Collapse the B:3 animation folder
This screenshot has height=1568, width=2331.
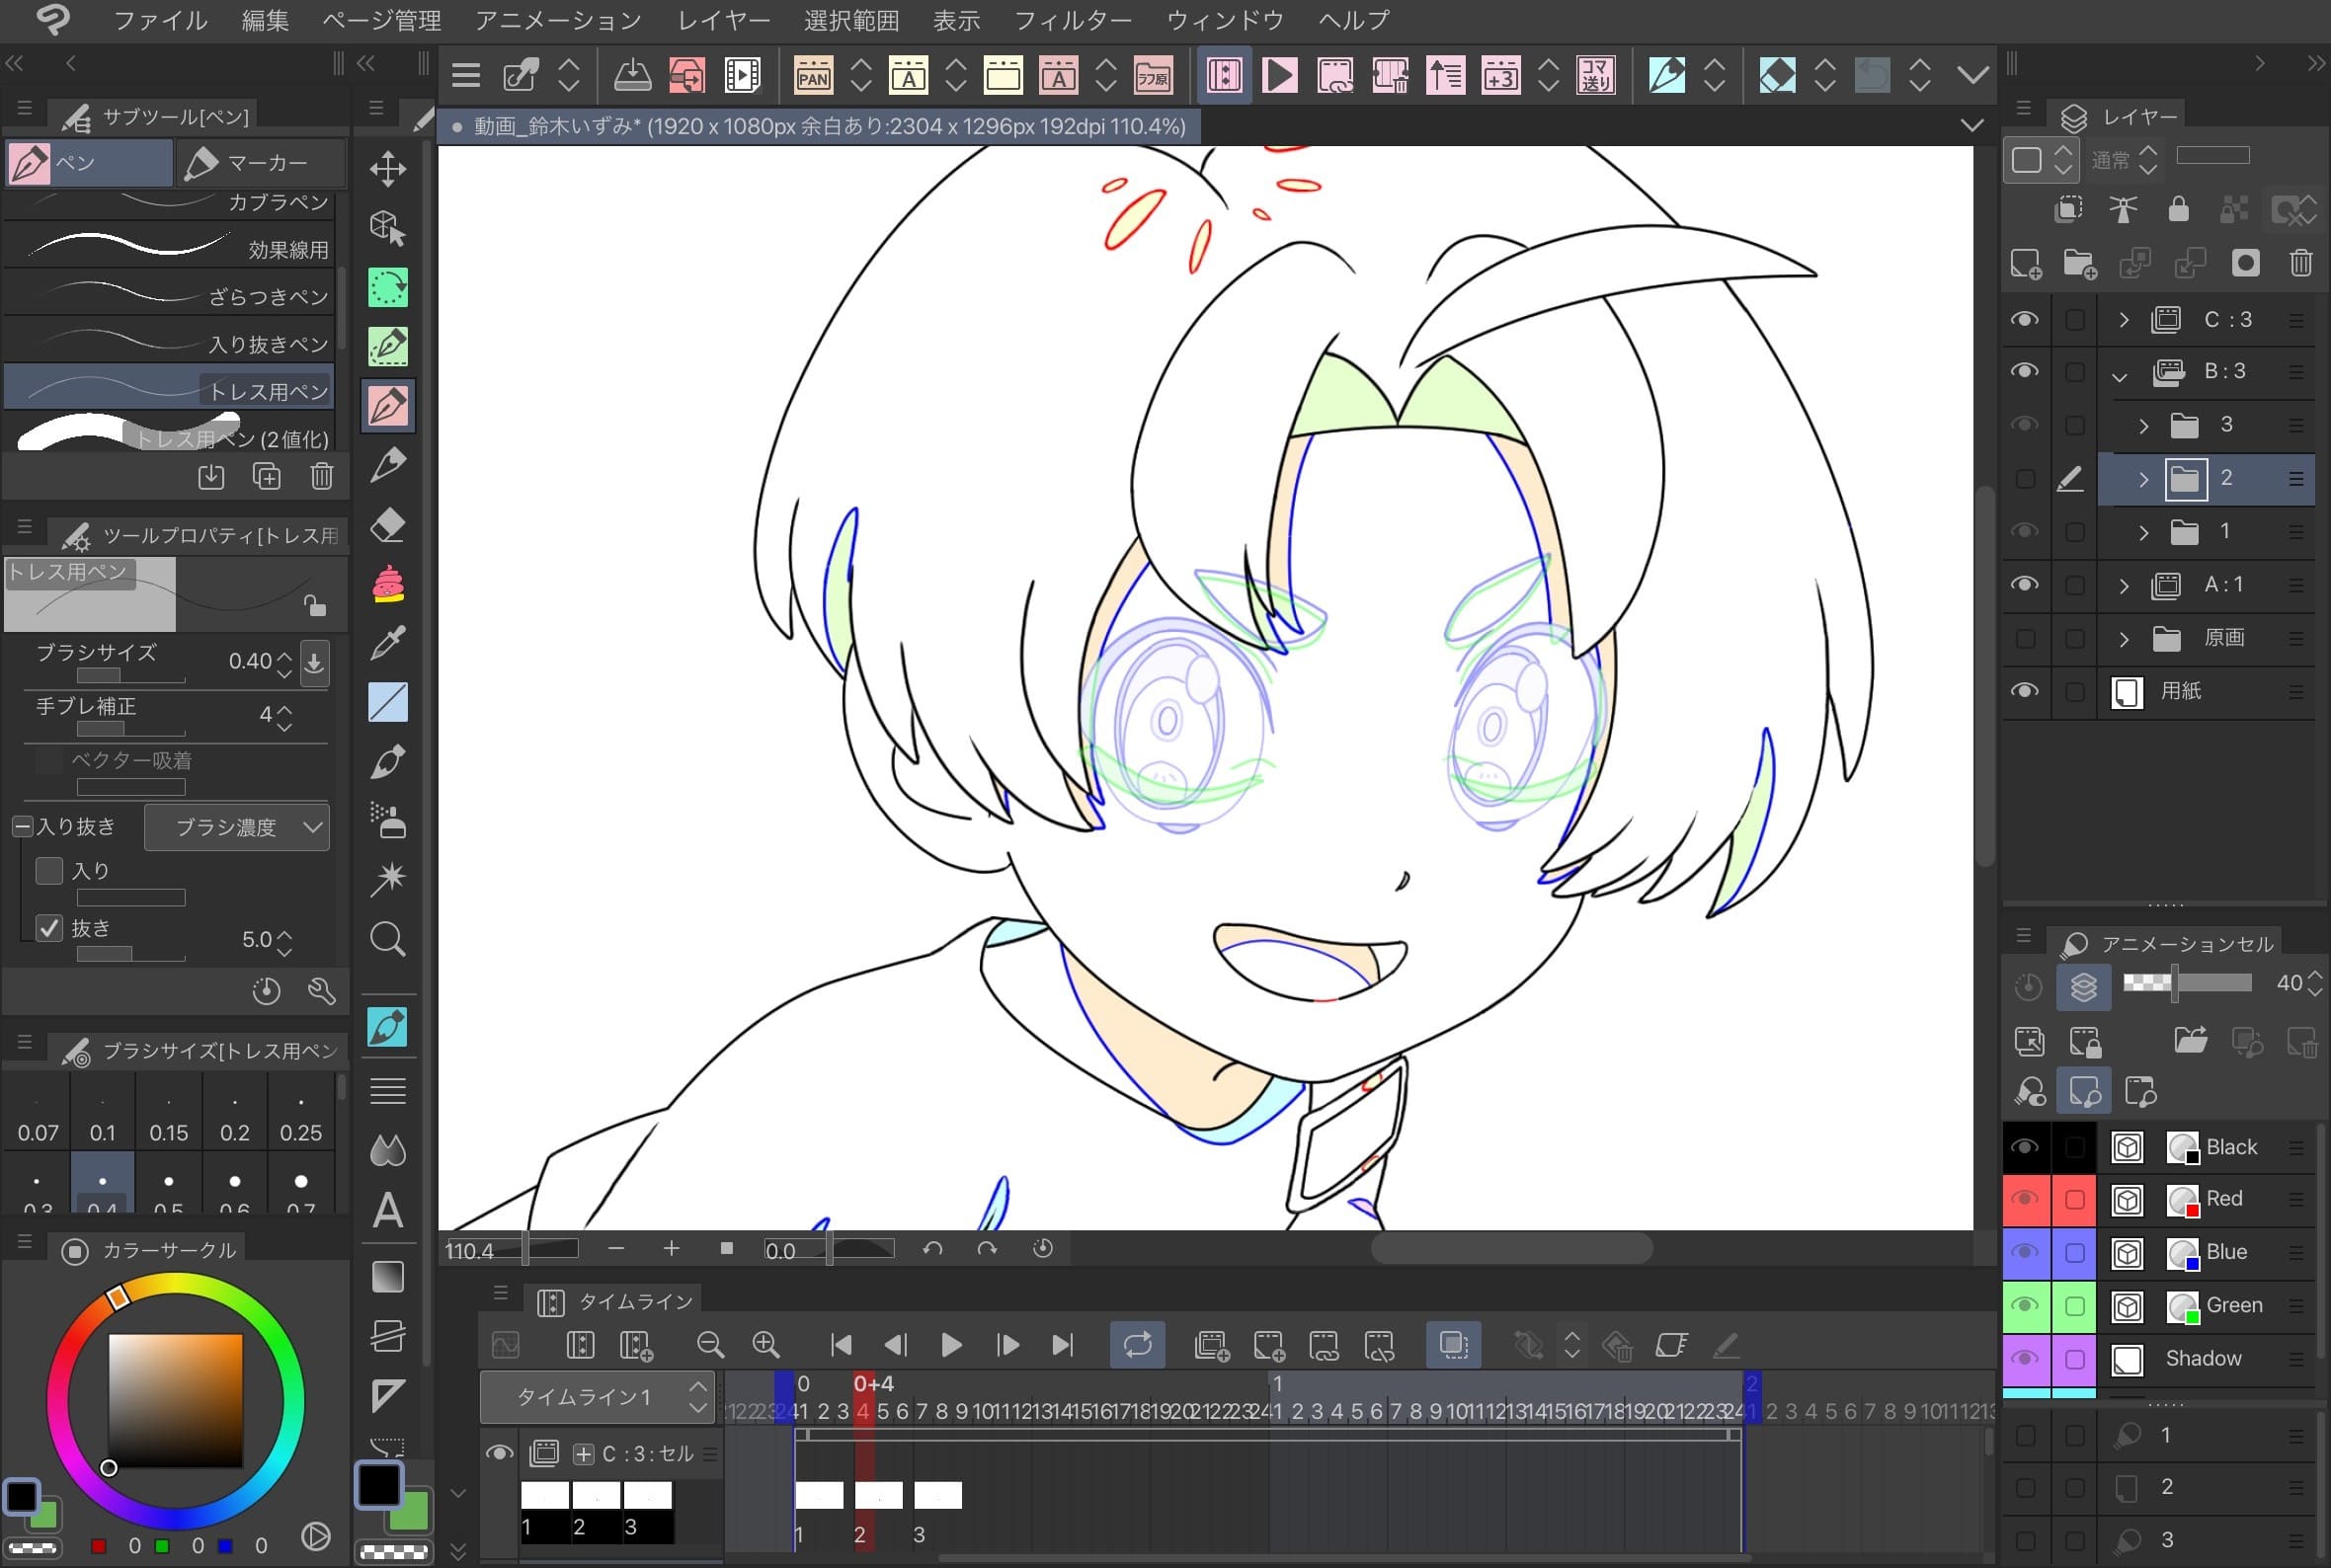pos(2119,375)
